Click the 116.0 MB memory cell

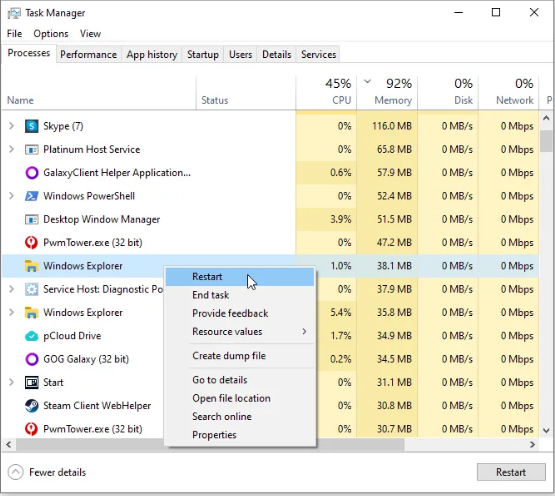tap(387, 126)
